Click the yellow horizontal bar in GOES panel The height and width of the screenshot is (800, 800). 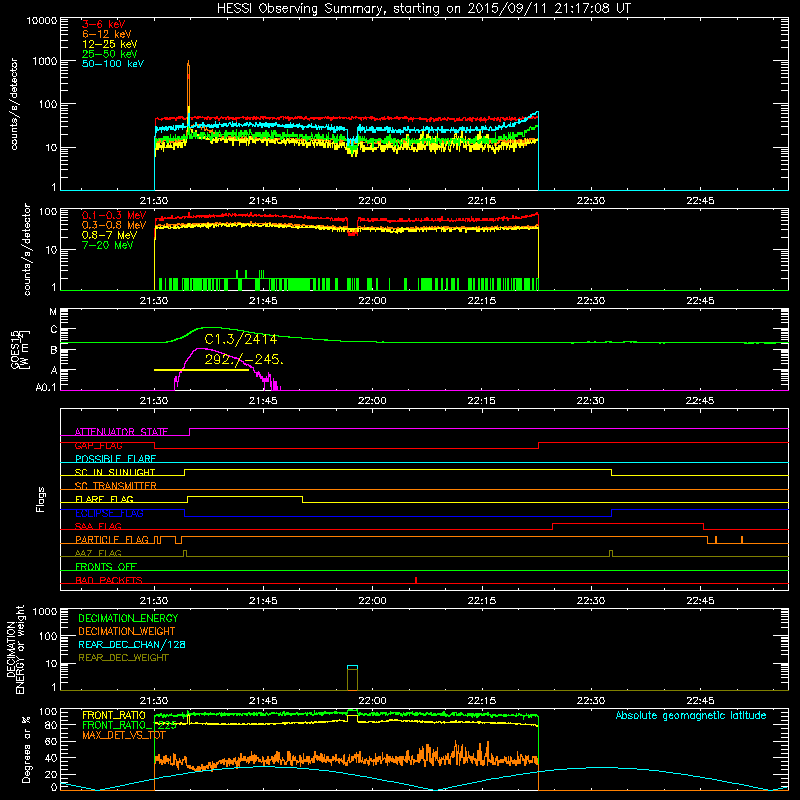pos(201,370)
